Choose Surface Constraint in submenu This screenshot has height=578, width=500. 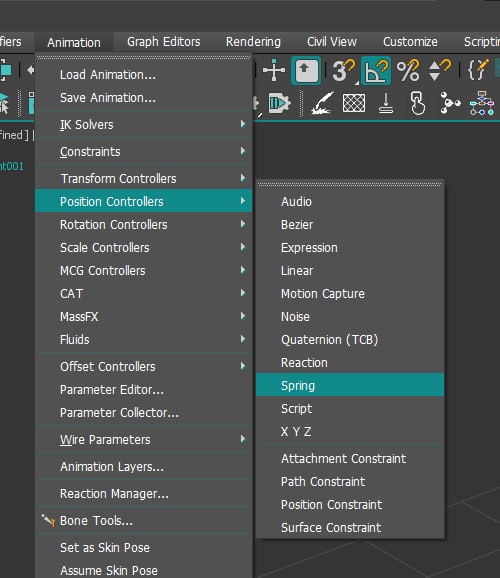tap(350, 527)
